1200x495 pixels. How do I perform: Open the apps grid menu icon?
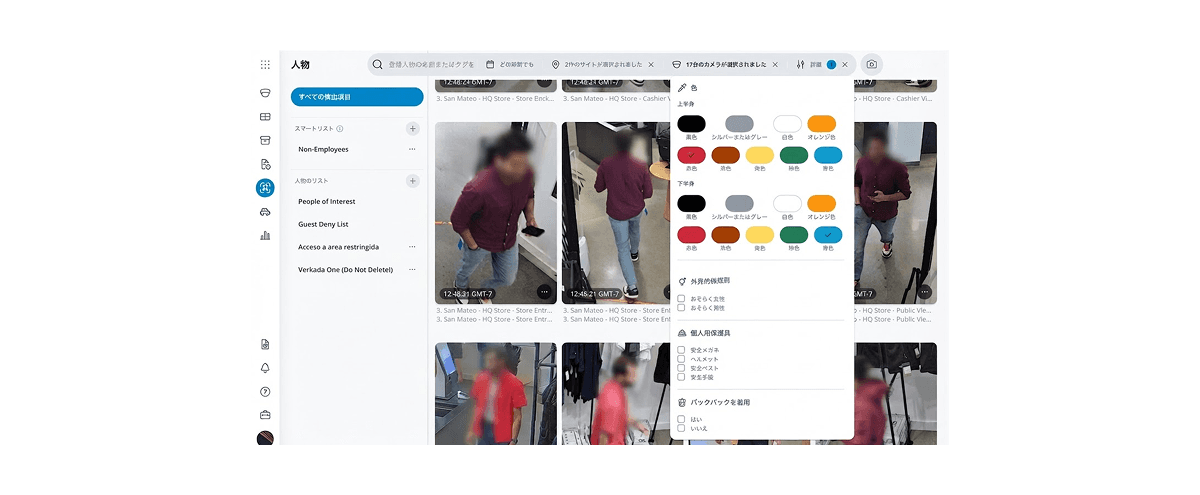click(265, 64)
